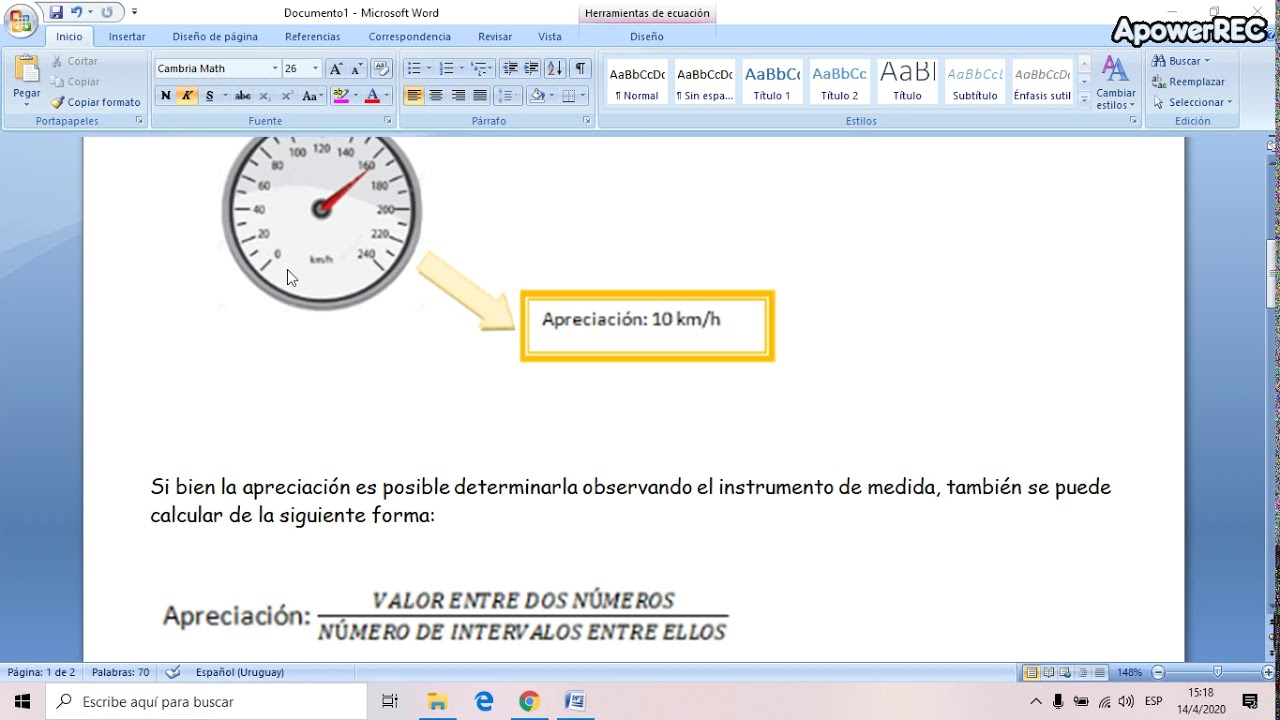Click the Office button

click(x=21, y=20)
